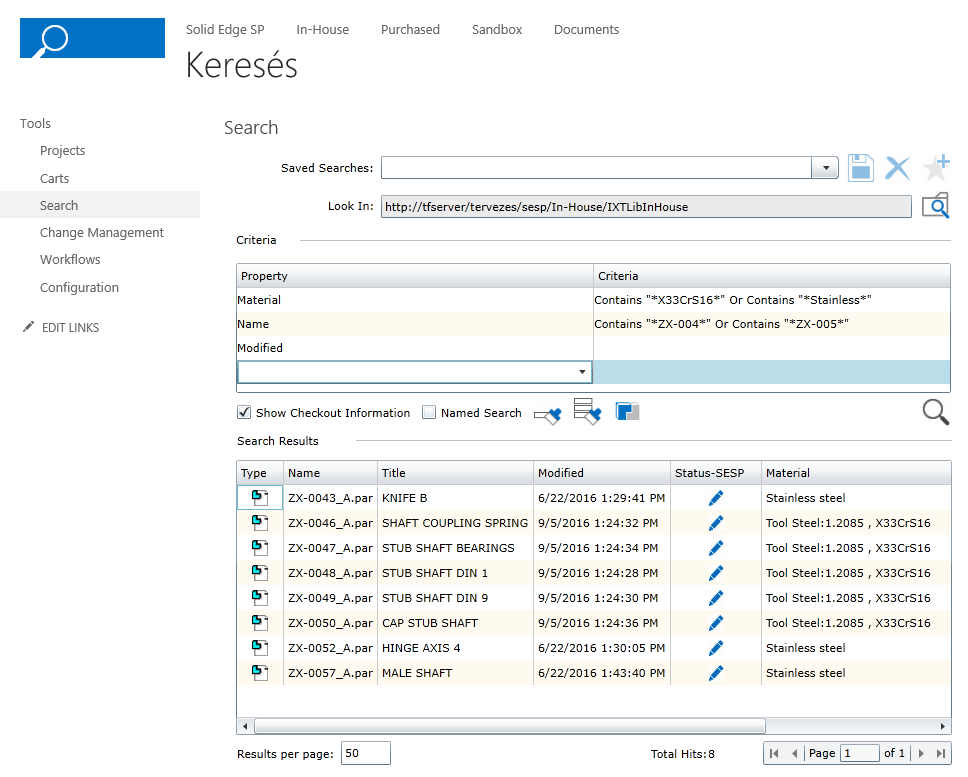This screenshot has width=968, height=777.
Task: Click the Results per page input field
Action: [366, 753]
